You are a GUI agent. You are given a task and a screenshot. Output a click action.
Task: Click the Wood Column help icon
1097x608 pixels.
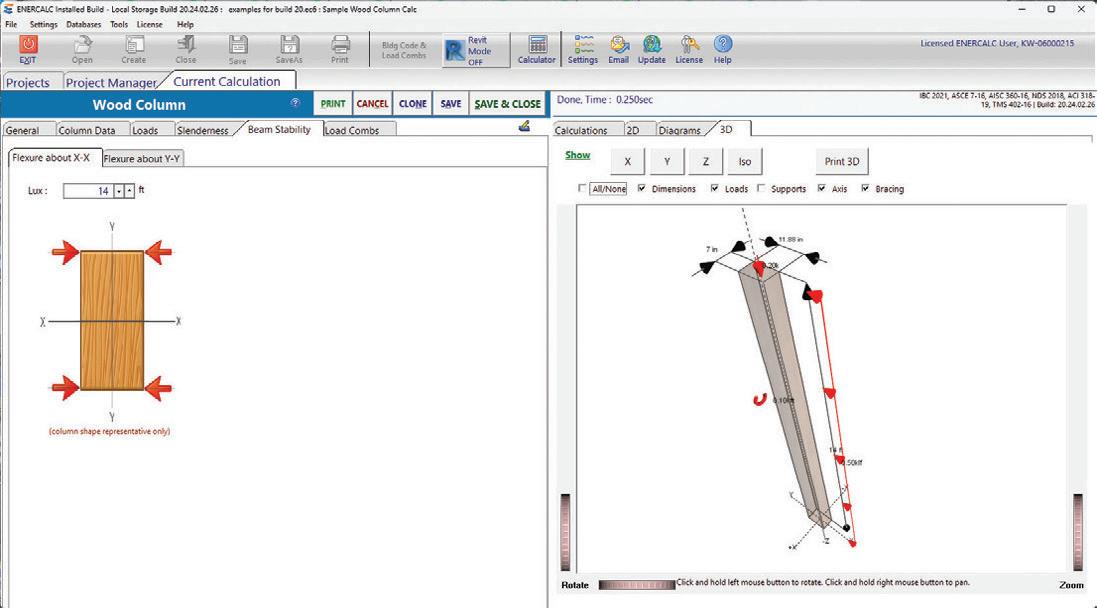pos(295,103)
